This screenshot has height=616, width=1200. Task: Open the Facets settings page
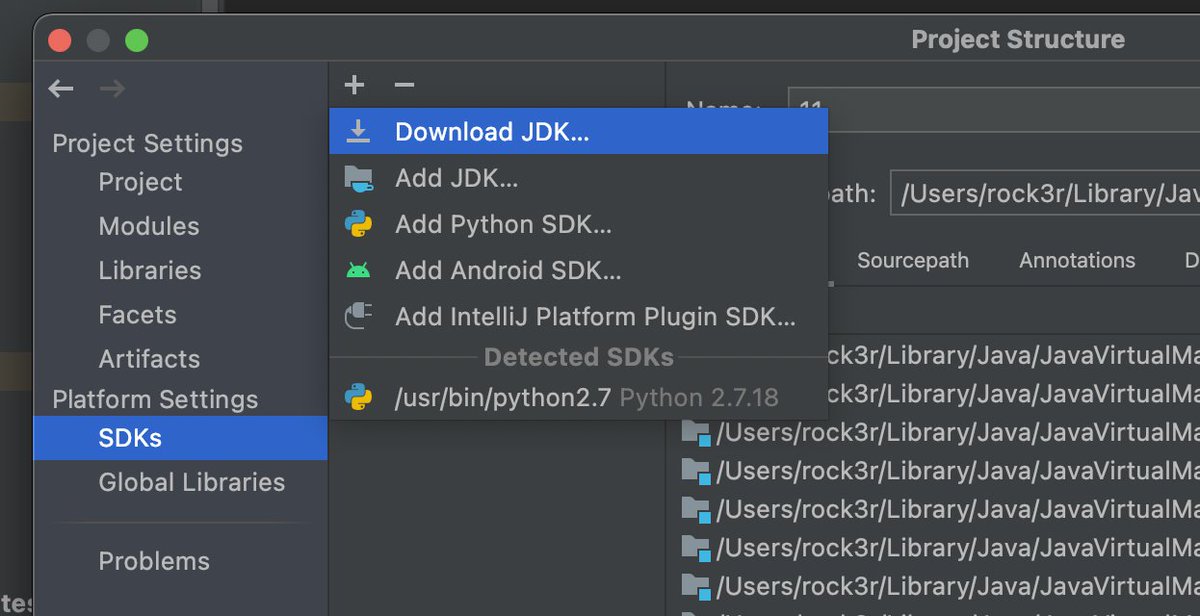coord(137,314)
